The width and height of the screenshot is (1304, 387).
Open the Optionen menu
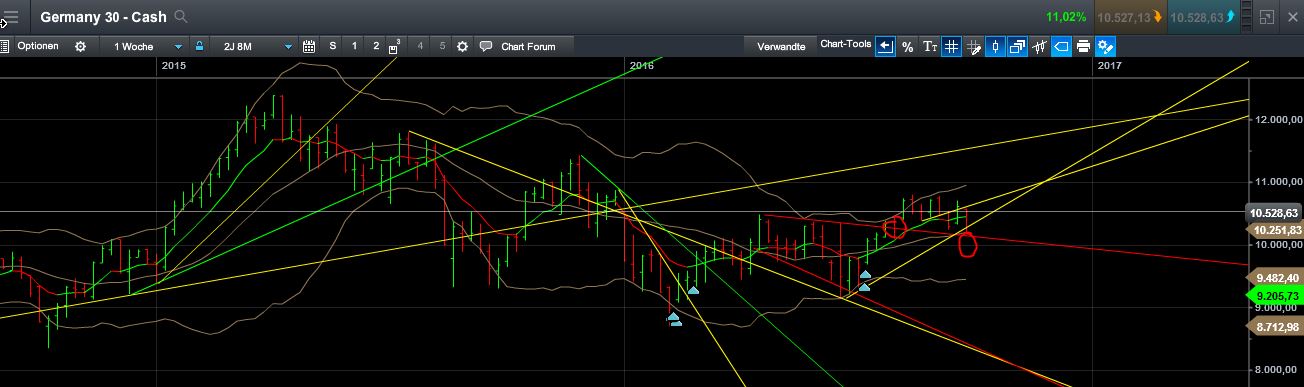38,46
